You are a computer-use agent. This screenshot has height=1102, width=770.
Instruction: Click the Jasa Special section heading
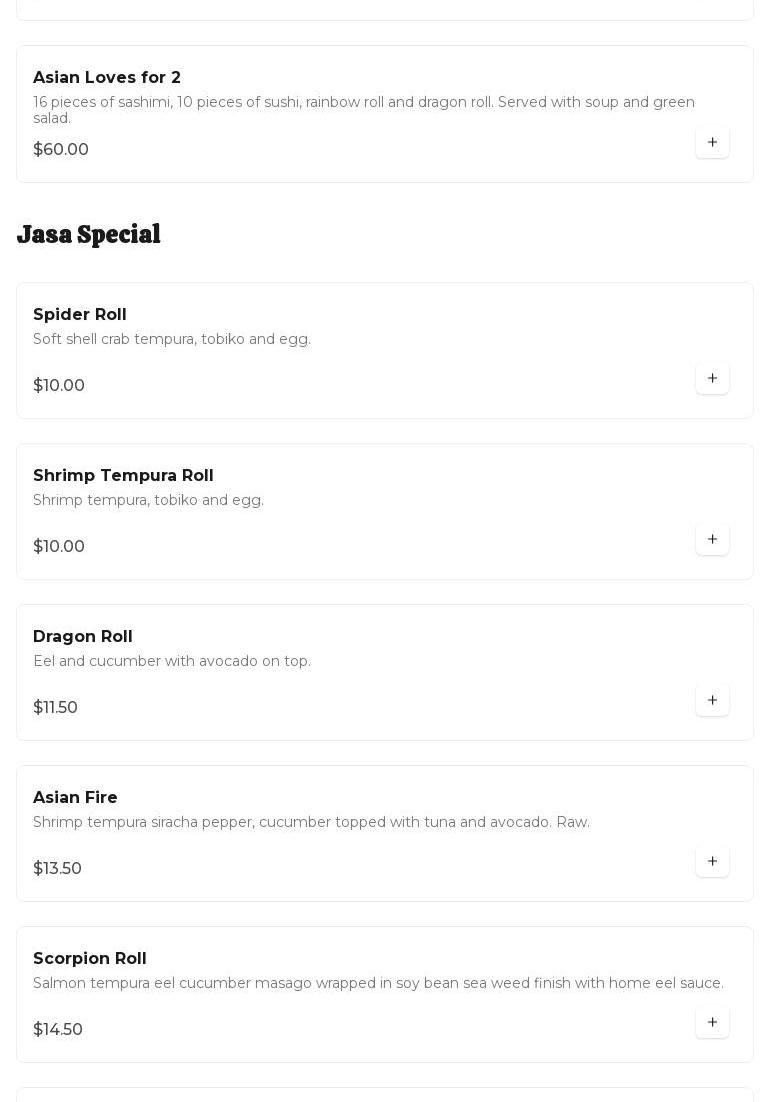[89, 234]
